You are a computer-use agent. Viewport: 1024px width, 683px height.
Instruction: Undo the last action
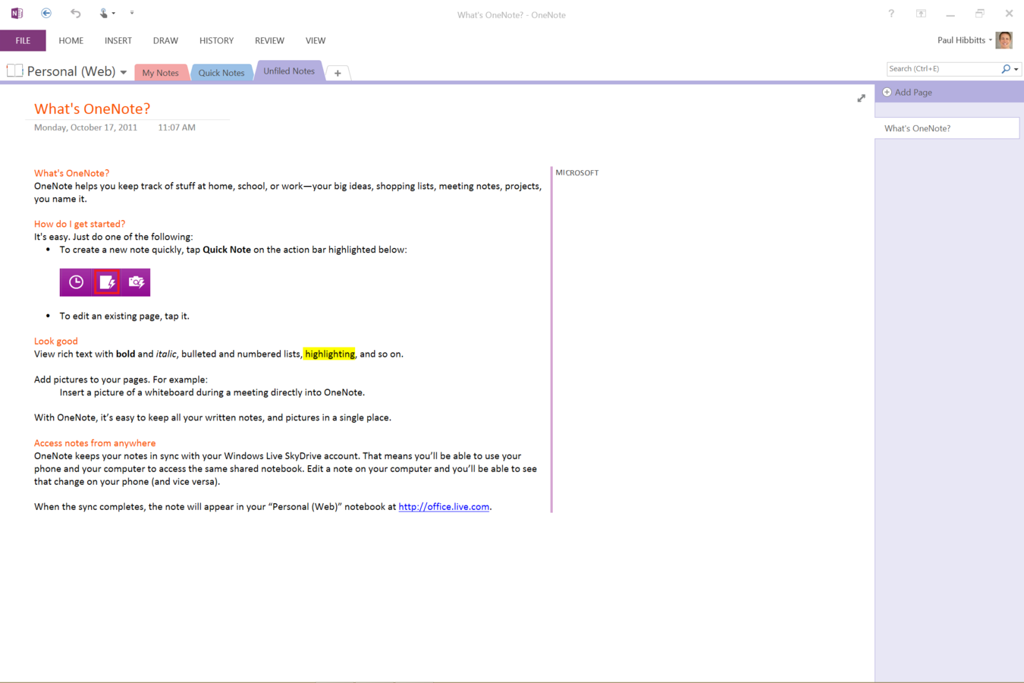coord(76,13)
